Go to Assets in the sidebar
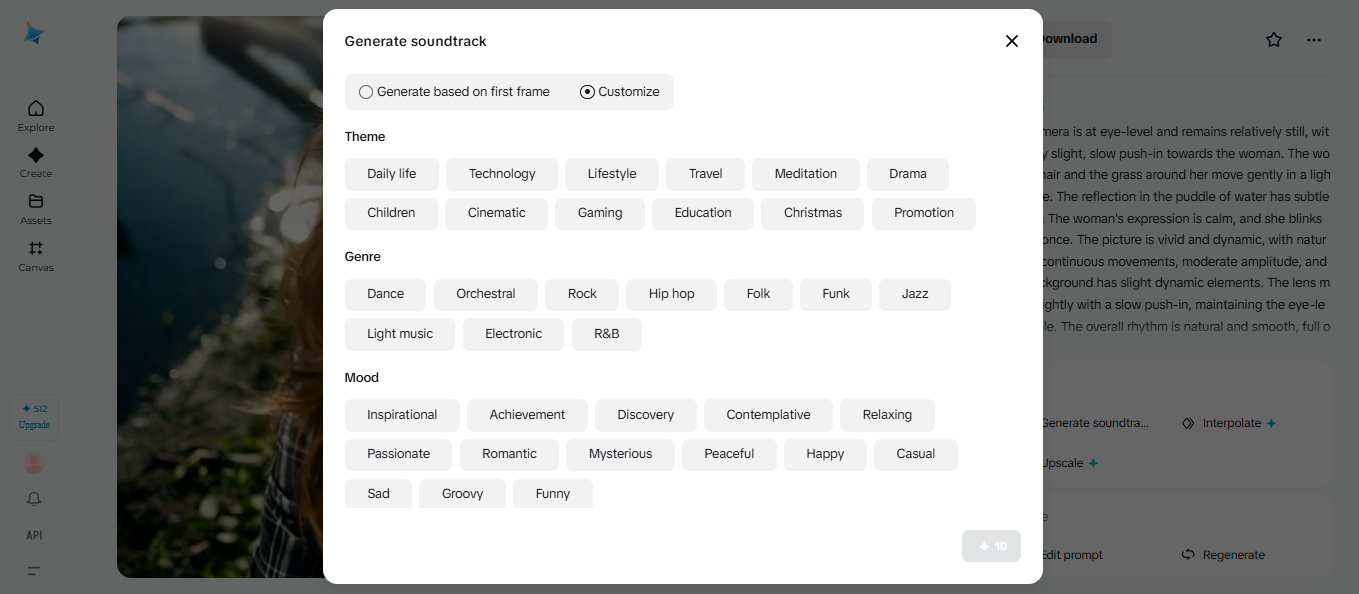Viewport: 1359px width, 594px height. [x=36, y=208]
